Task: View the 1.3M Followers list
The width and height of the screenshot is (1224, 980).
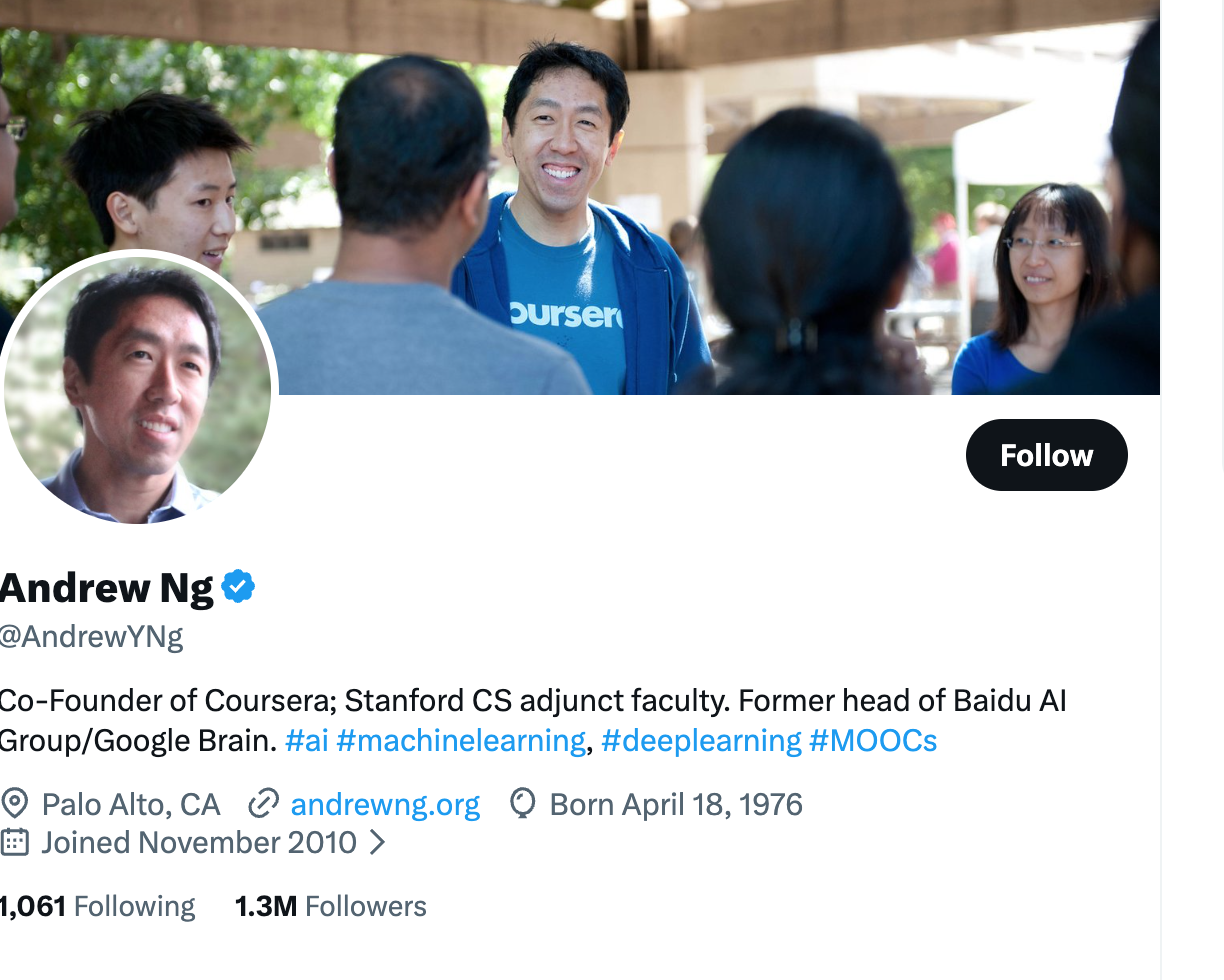Action: (x=331, y=907)
